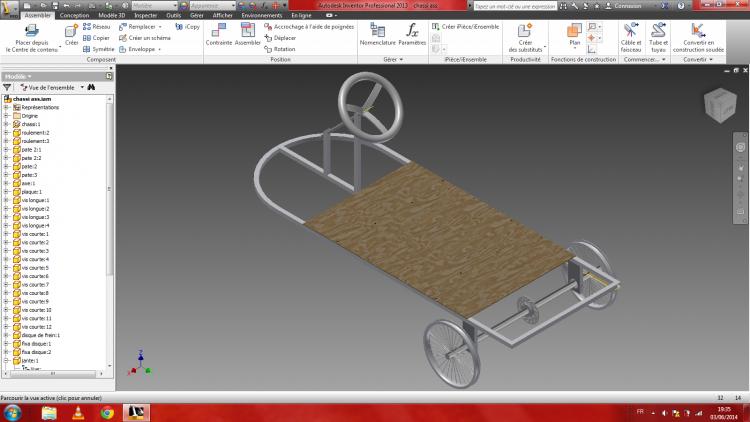Switch to the Inspecter ribbon tab
Image resolution: width=750 pixels, height=422 pixels.
click(146, 16)
